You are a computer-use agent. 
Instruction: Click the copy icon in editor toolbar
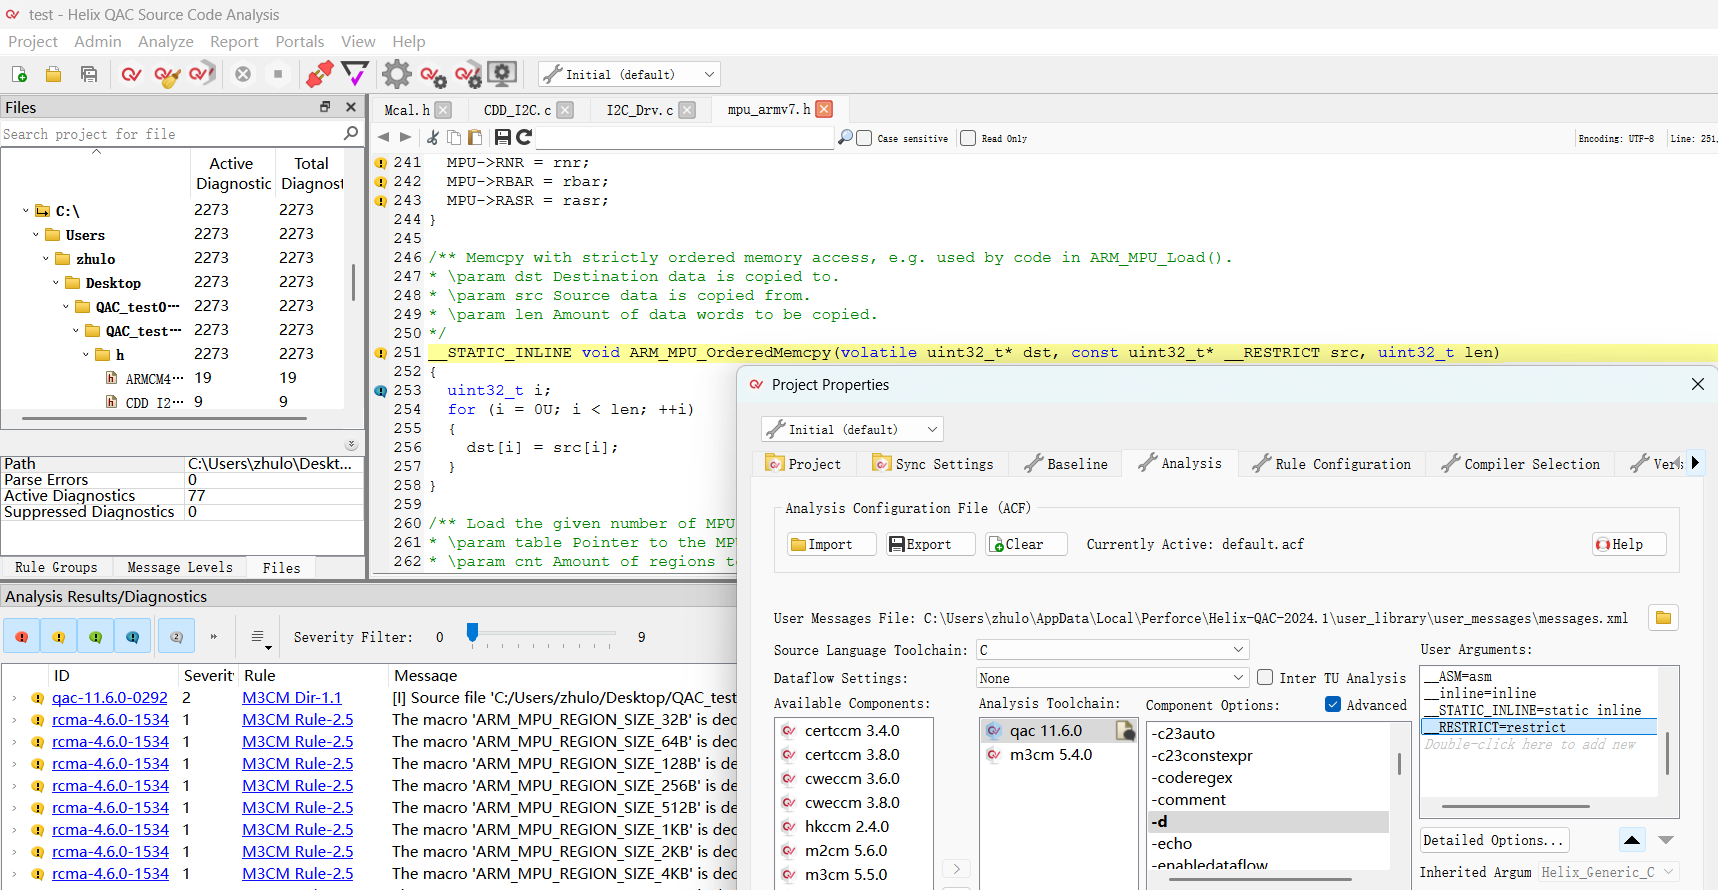coord(454,137)
